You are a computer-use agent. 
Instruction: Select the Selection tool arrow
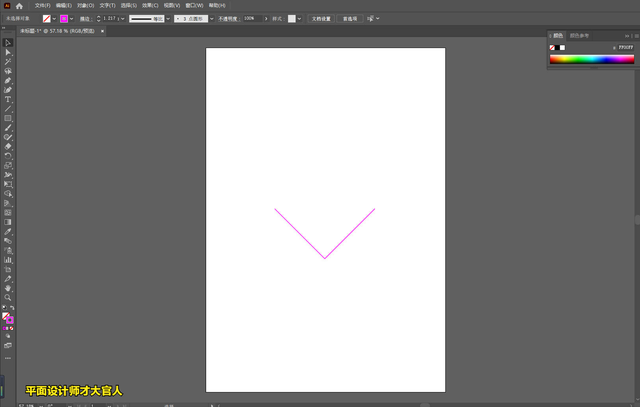pyautogui.click(x=8, y=43)
